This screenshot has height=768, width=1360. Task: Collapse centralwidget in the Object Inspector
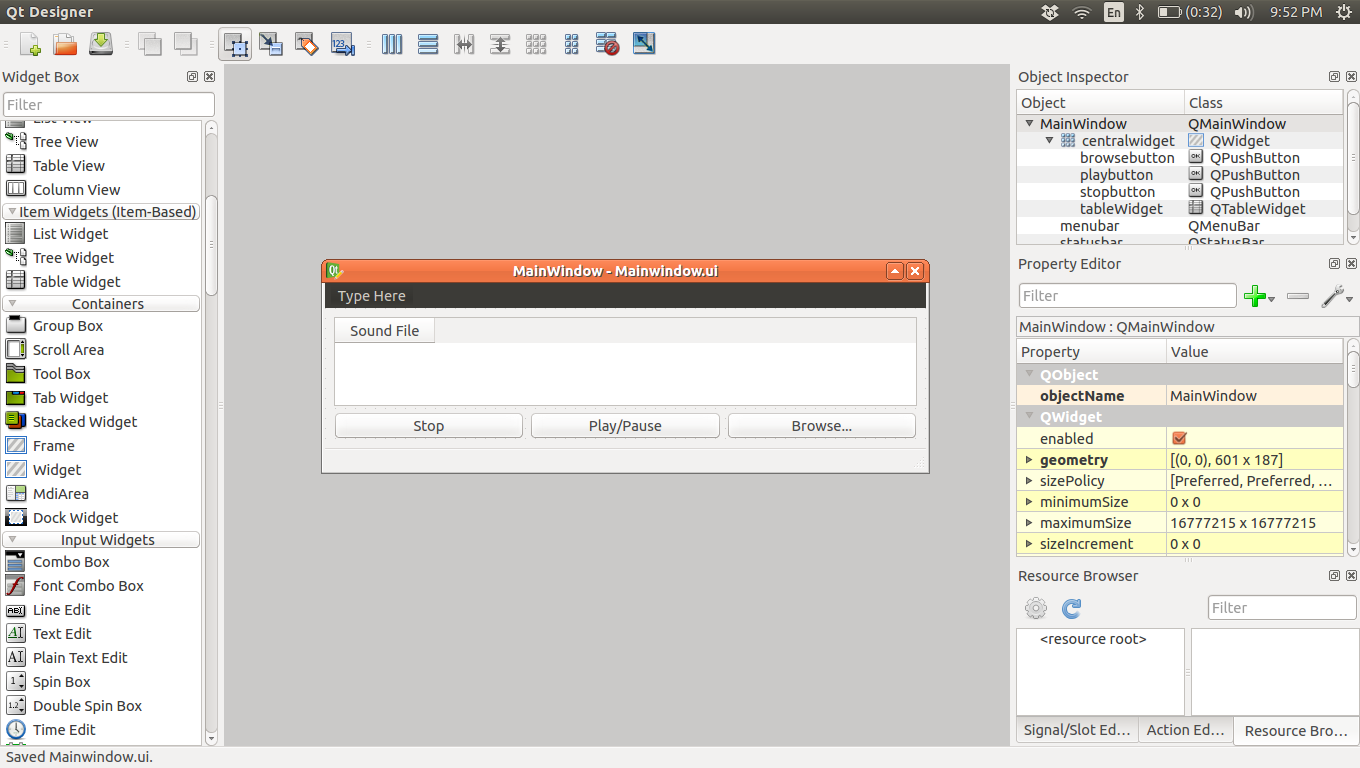pos(1048,140)
